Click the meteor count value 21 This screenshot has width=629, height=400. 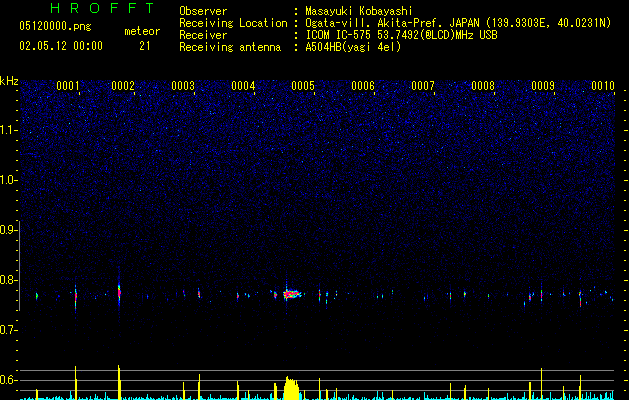coord(145,46)
